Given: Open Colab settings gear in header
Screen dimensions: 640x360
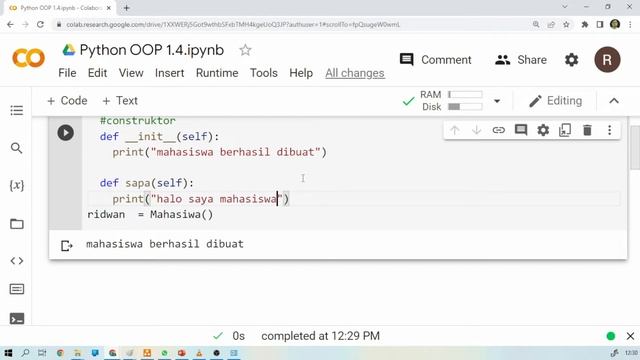Looking at the screenshot, I should click(571, 60).
